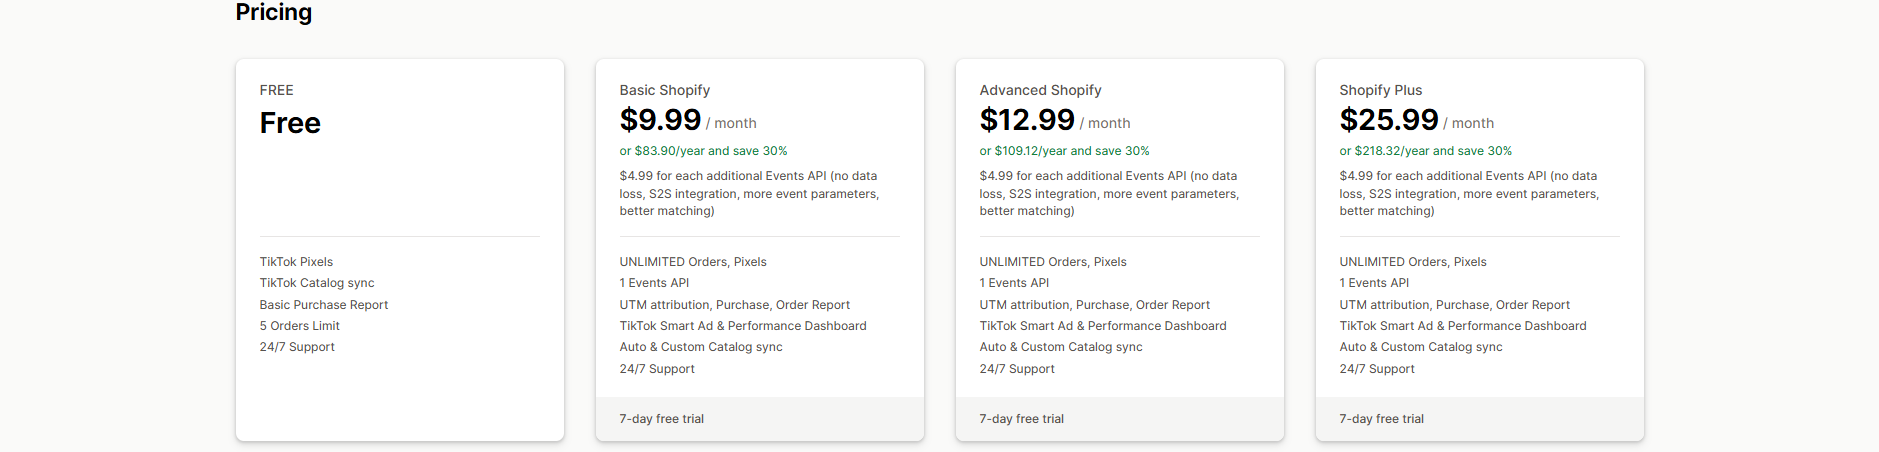The image size is (1879, 452).
Task: Select the Basic Shopify plan title
Action: click(664, 90)
